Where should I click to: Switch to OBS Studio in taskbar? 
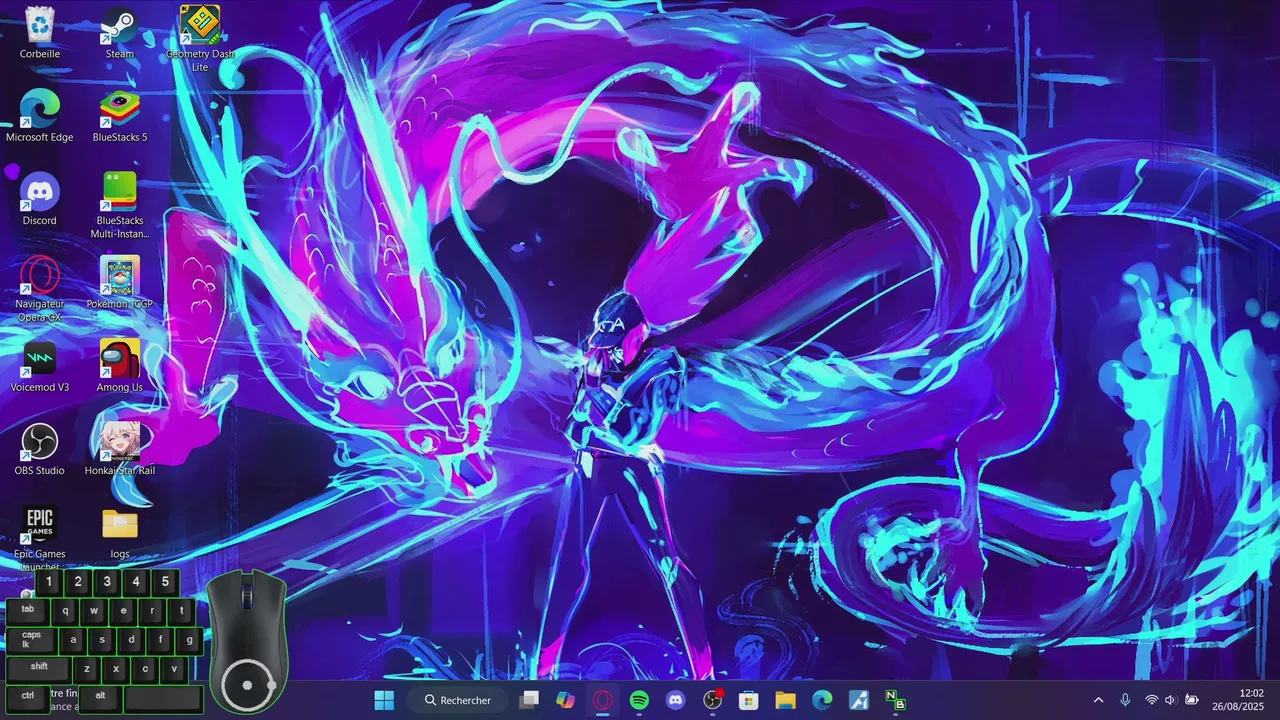pos(713,700)
